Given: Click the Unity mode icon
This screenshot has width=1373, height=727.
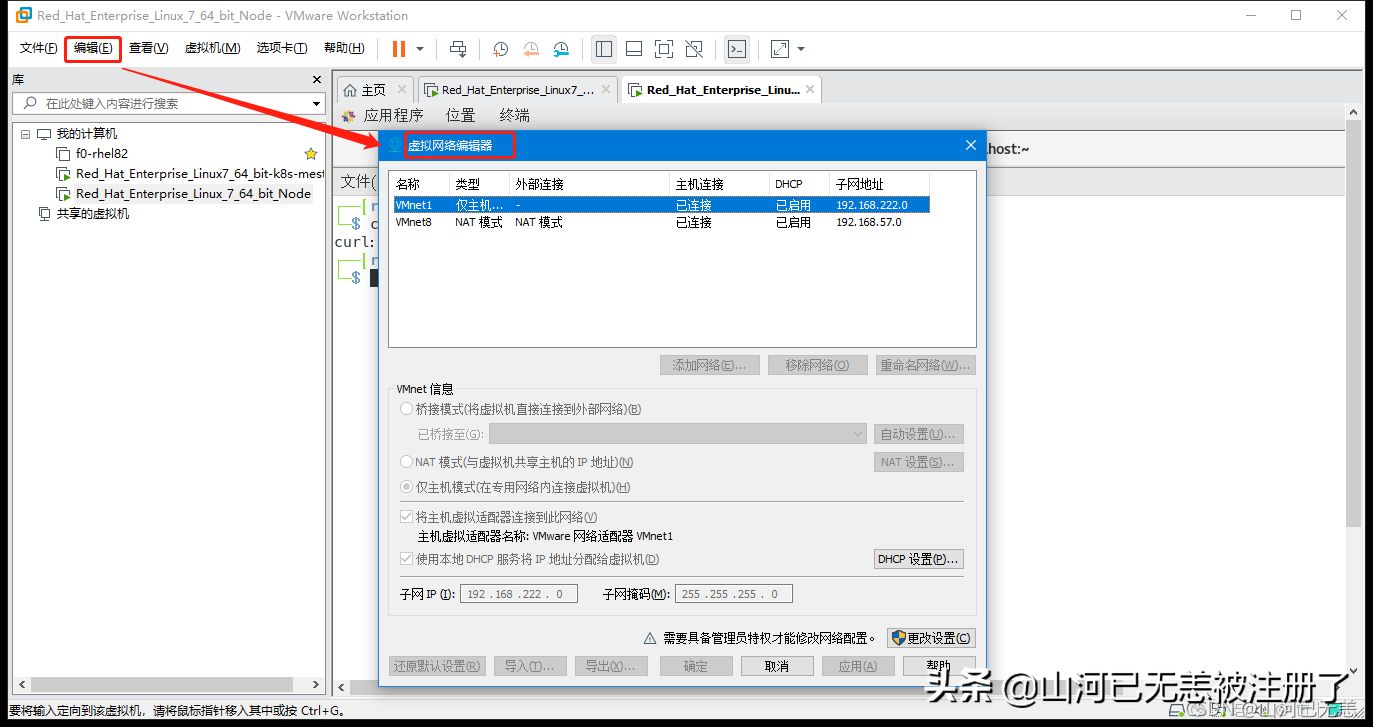Looking at the screenshot, I should tap(694, 48).
